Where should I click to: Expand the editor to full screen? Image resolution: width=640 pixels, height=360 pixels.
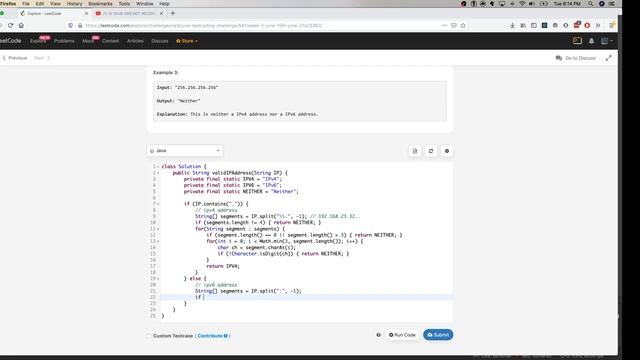[x=609, y=58]
